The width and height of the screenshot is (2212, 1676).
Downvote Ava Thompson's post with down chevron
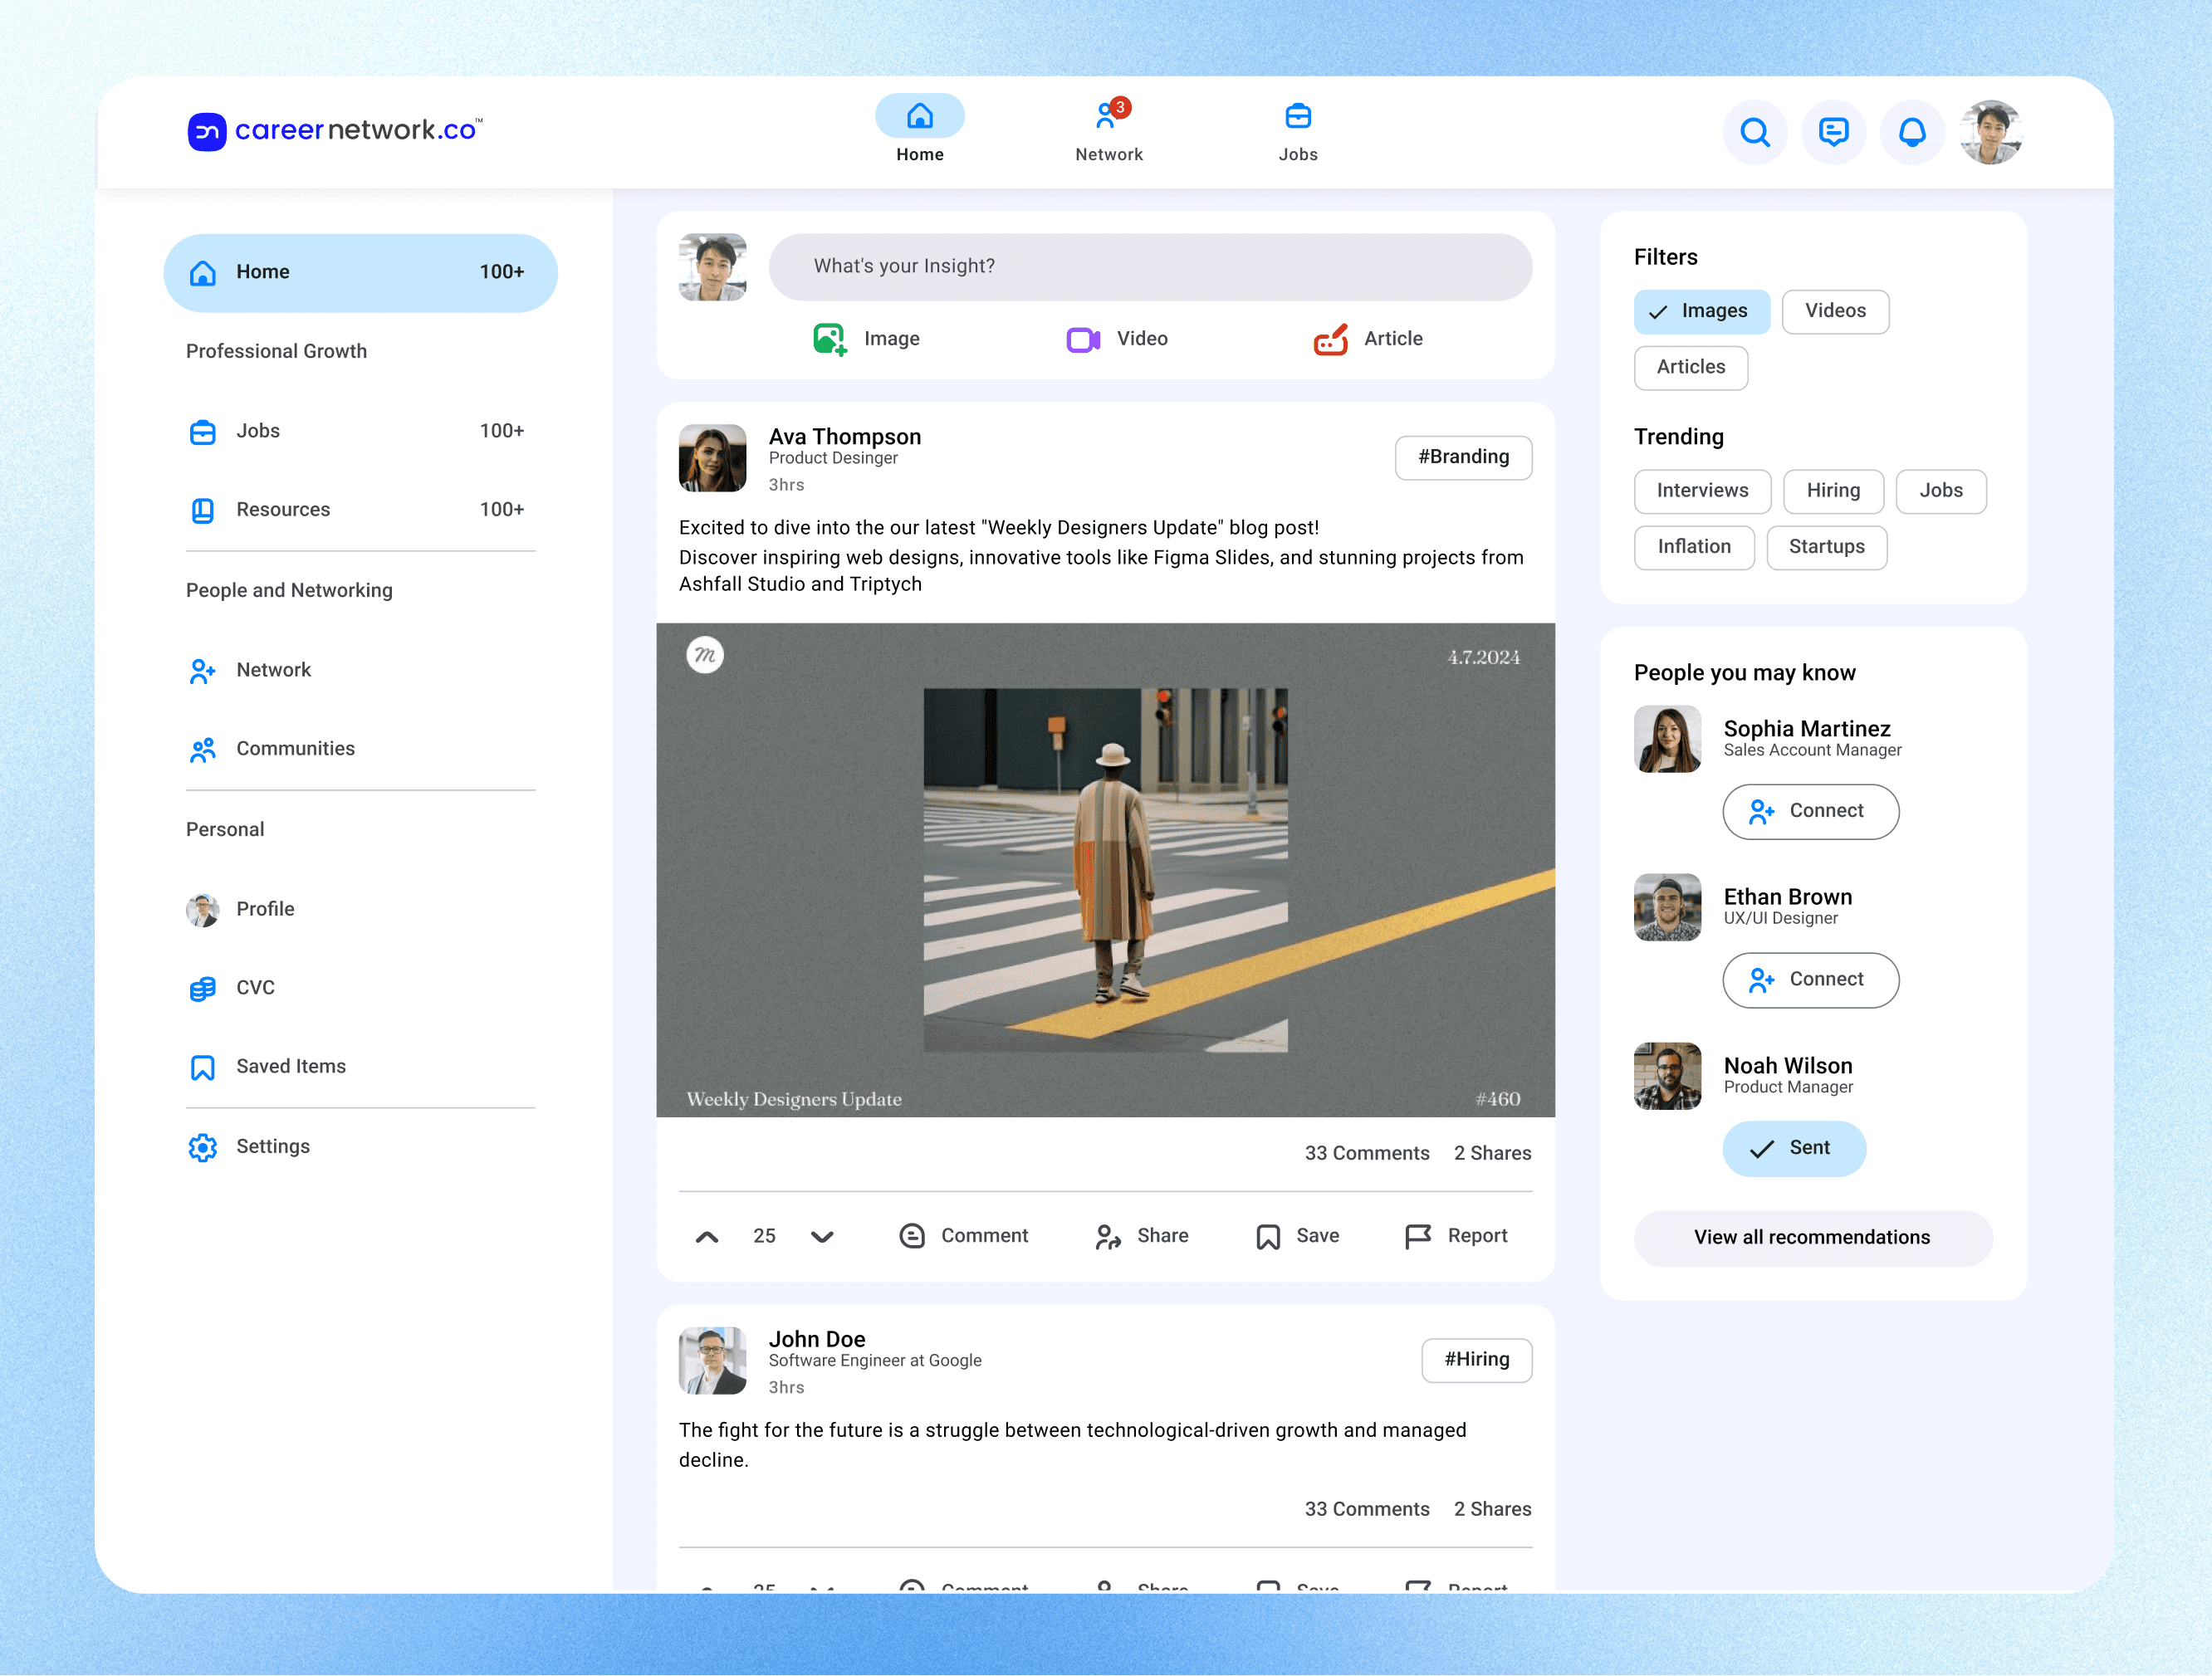pyautogui.click(x=822, y=1236)
